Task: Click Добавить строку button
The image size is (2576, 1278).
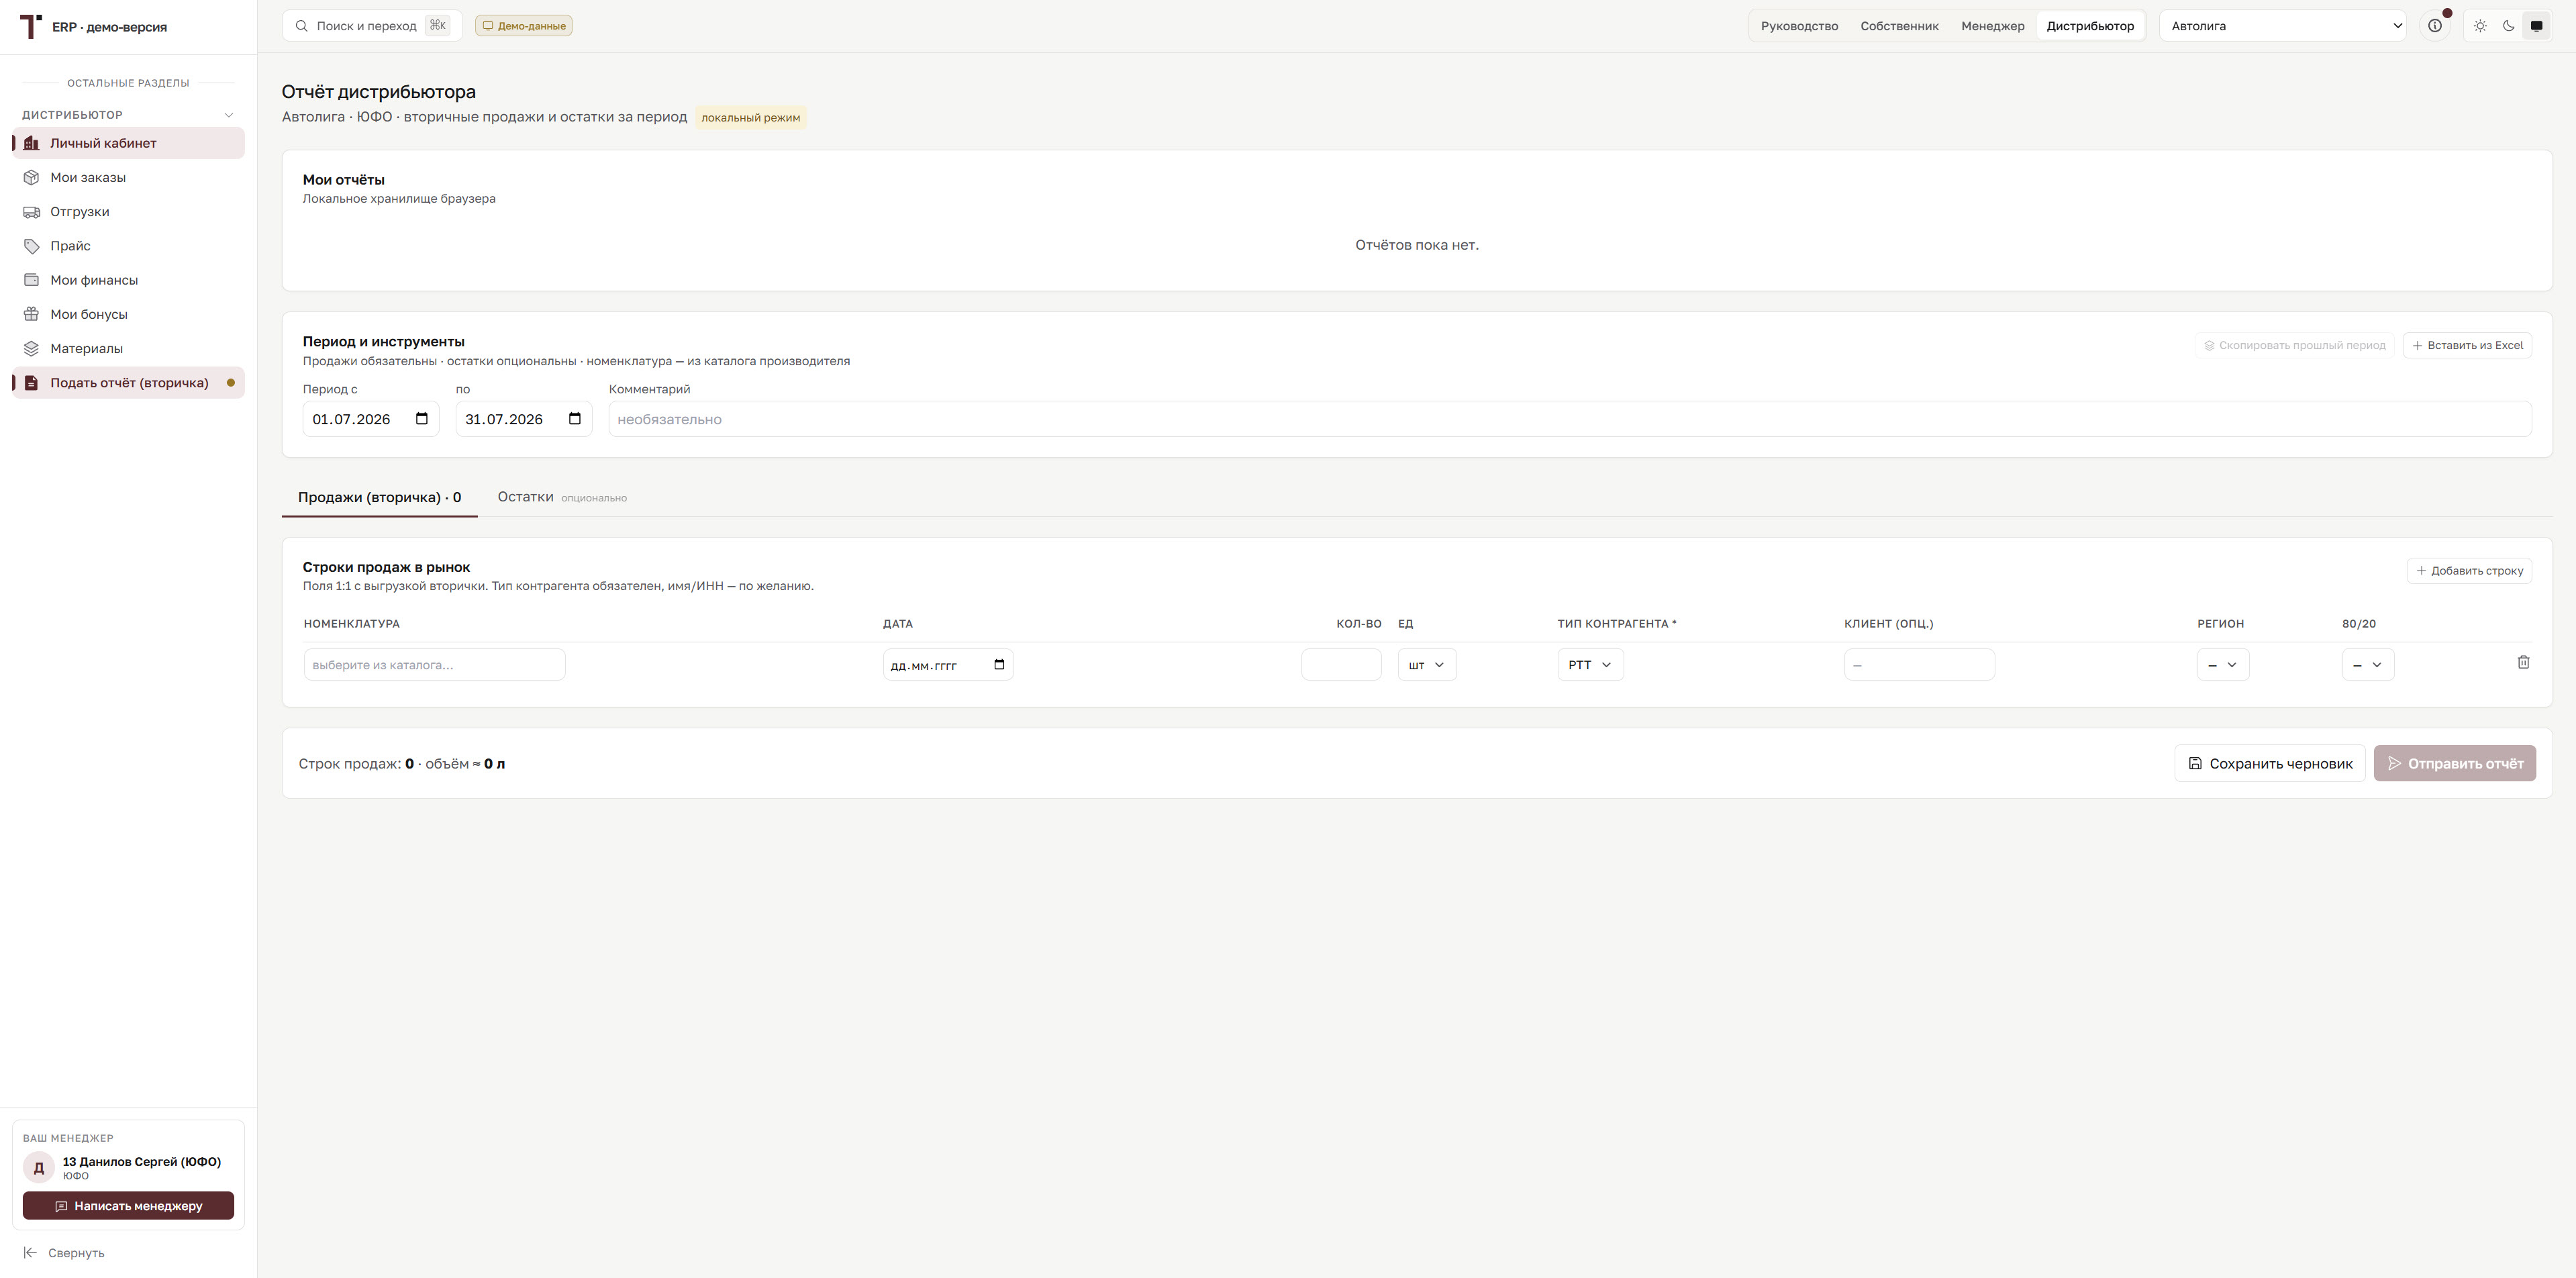Action: [x=2469, y=571]
